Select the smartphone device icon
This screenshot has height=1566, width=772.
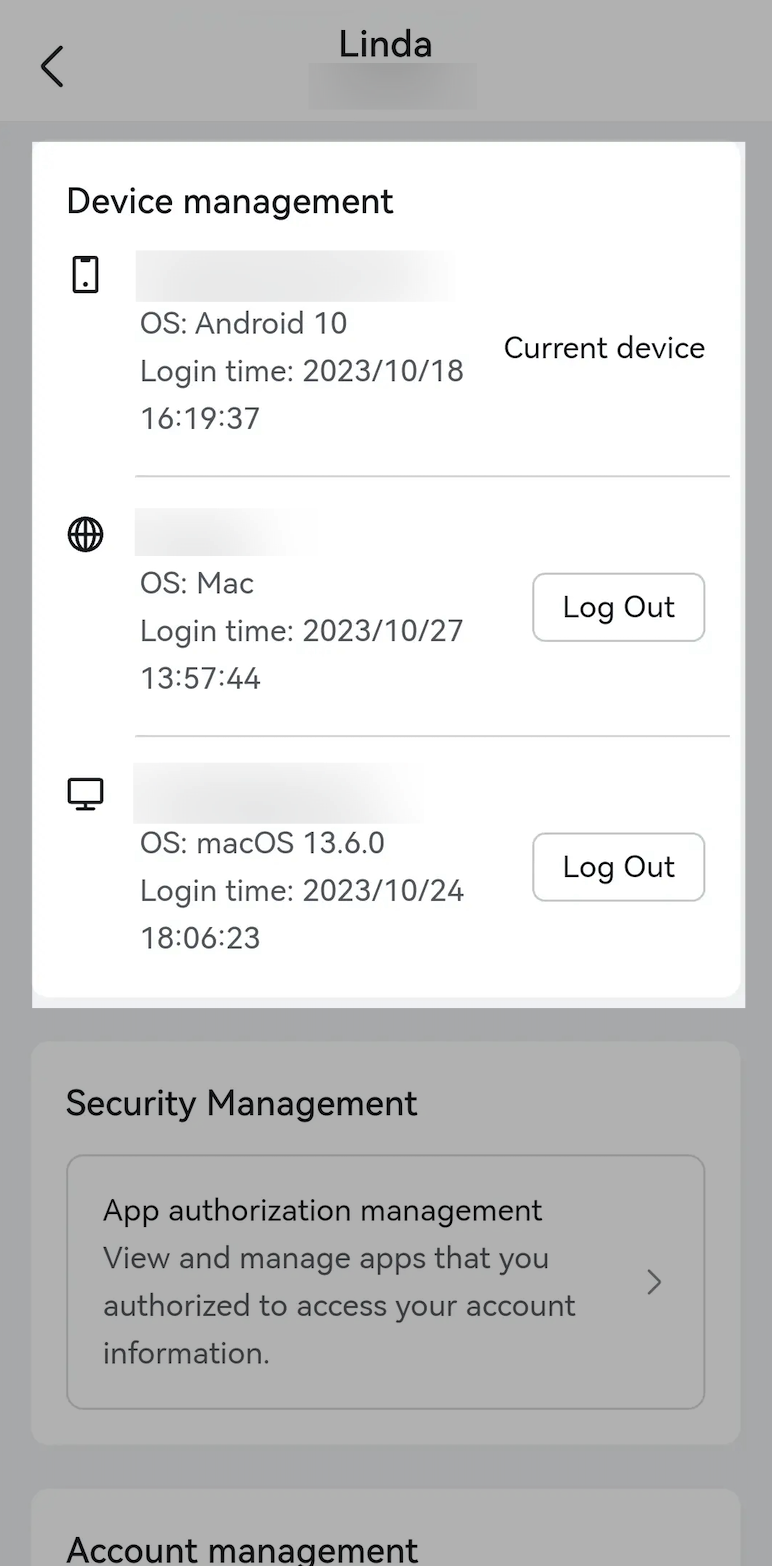point(85,273)
